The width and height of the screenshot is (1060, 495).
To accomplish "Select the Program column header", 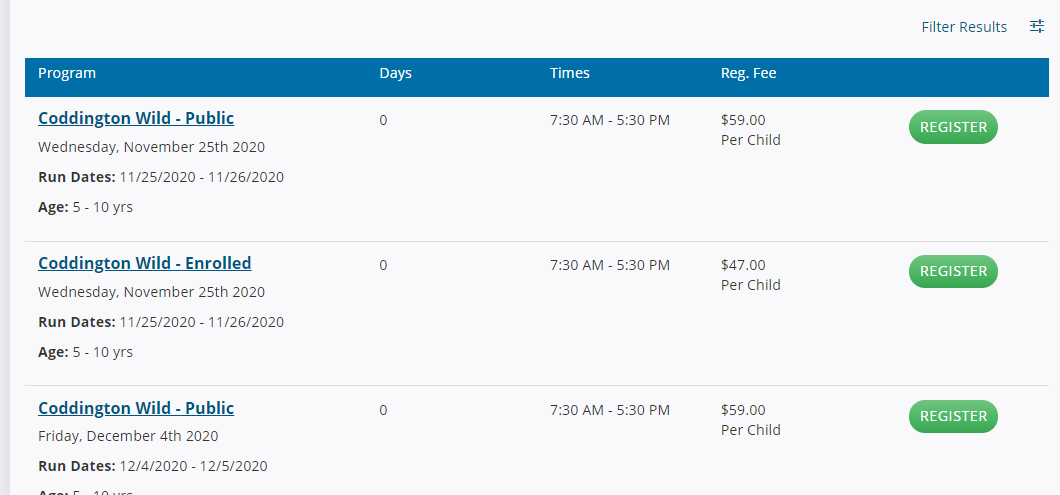I will click(x=67, y=73).
